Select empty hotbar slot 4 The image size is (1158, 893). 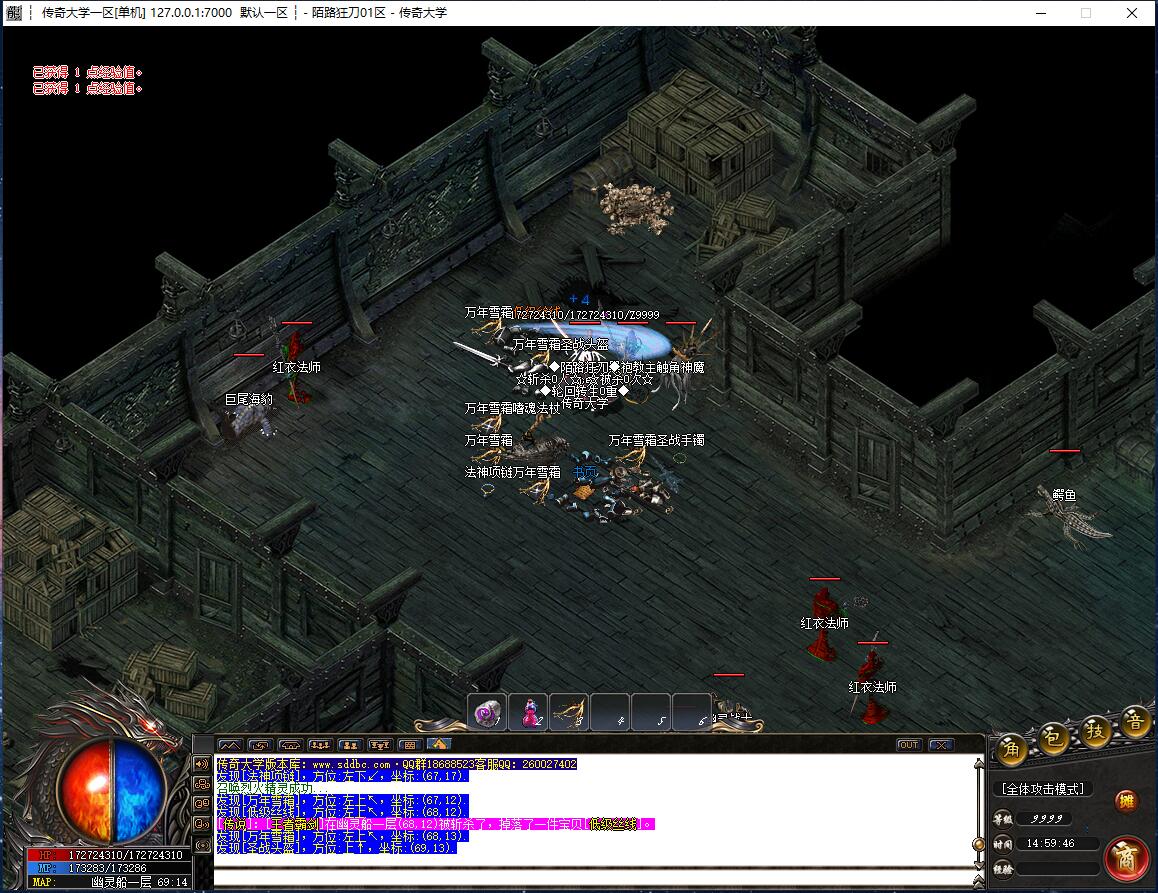click(610, 713)
